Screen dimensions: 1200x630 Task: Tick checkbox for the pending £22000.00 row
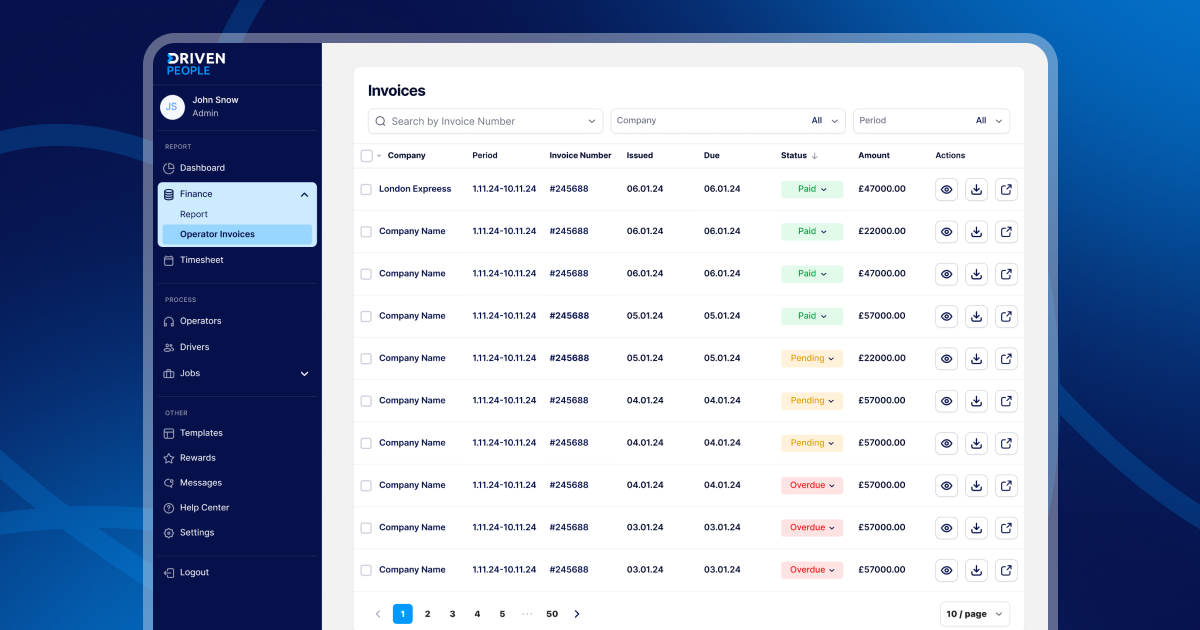click(x=366, y=358)
